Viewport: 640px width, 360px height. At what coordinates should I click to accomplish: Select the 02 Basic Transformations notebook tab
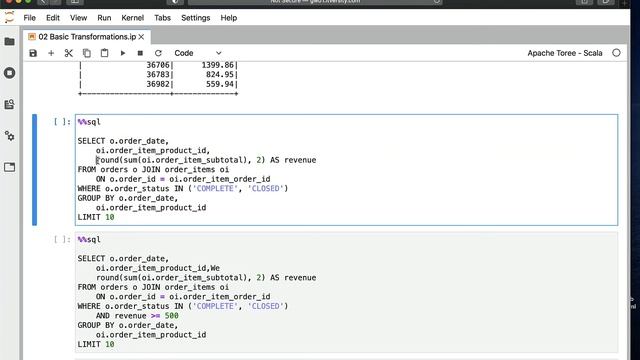click(87, 37)
